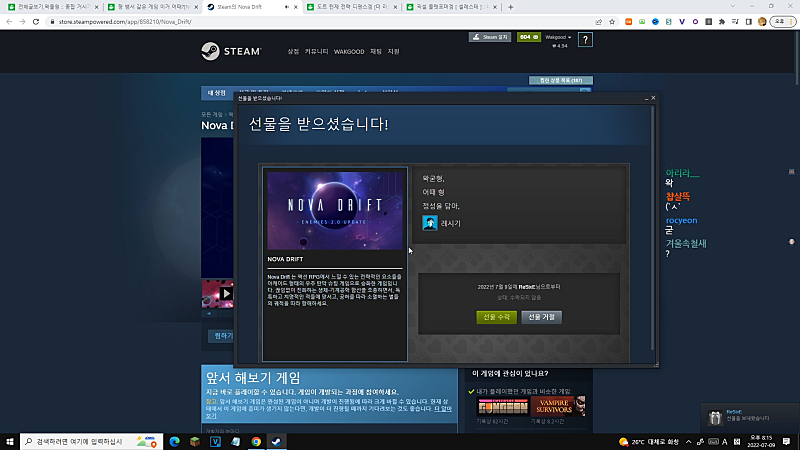Open the Steam Chat menu item
800x450 pixels.
pos(376,52)
